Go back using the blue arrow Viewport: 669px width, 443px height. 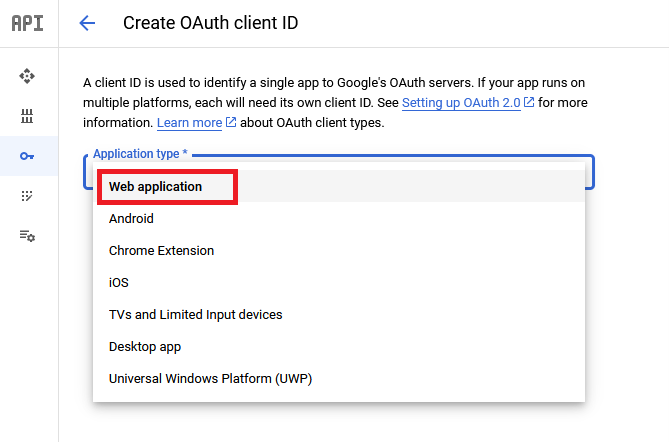tap(87, 23)
